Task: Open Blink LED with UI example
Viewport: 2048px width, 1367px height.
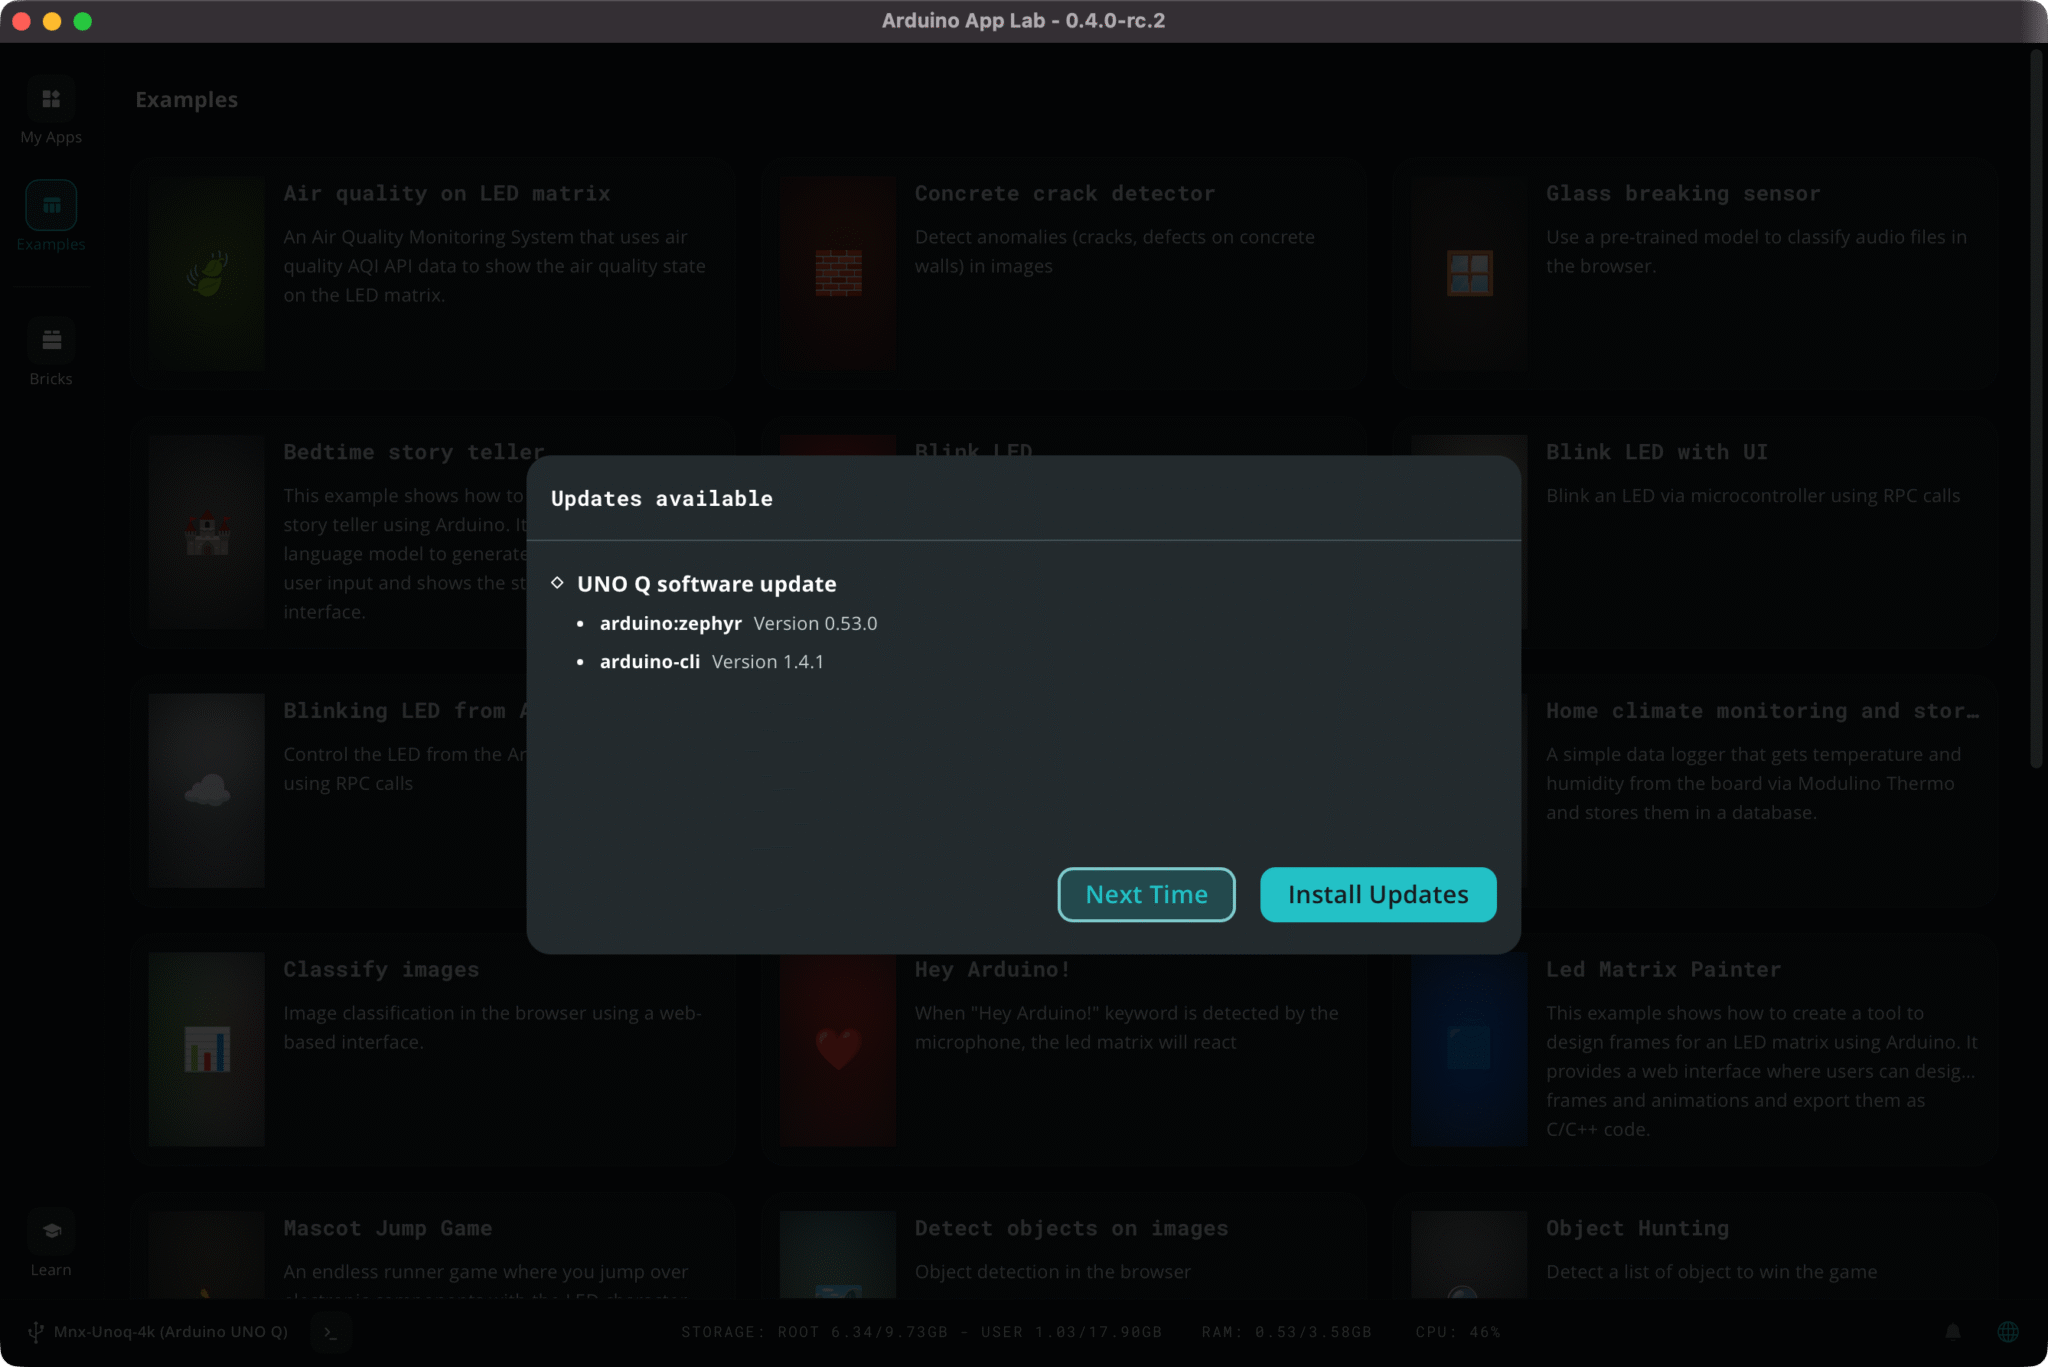Action: [1656, 452]
